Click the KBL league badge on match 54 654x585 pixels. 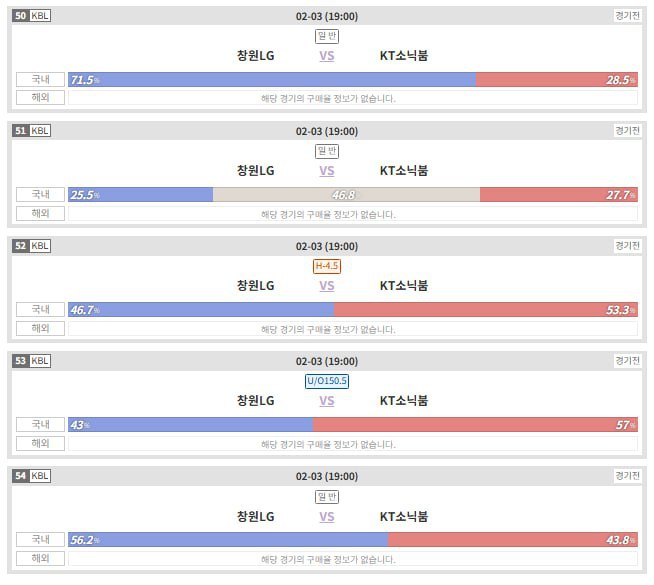(40, 476)
